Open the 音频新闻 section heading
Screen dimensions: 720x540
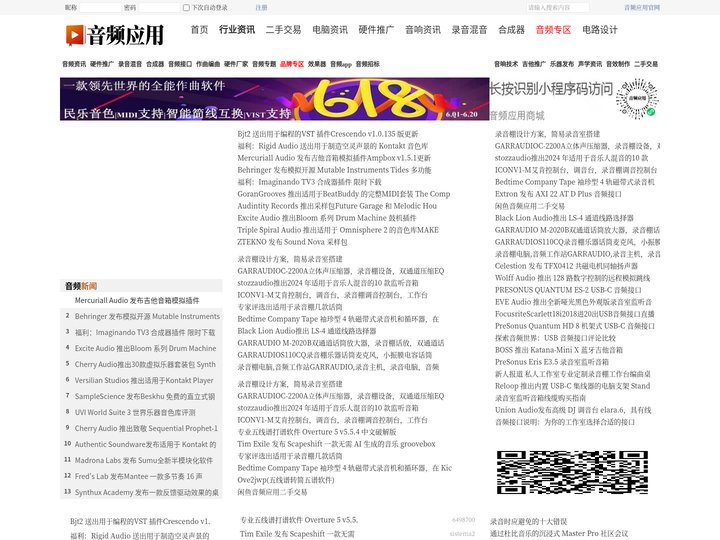81,286
